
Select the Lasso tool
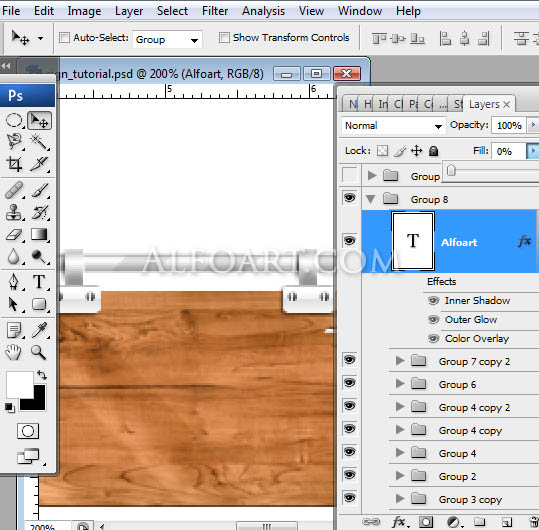point(14,142)
